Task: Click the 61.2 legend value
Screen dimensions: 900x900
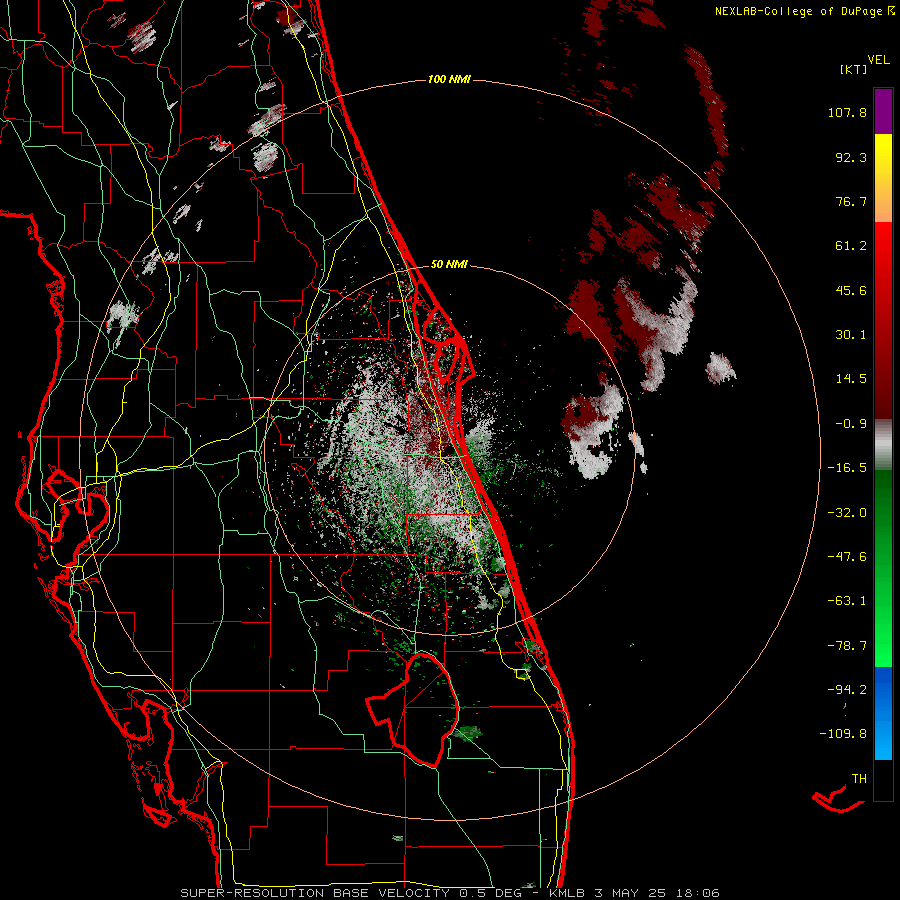Action: coord(851,246)
